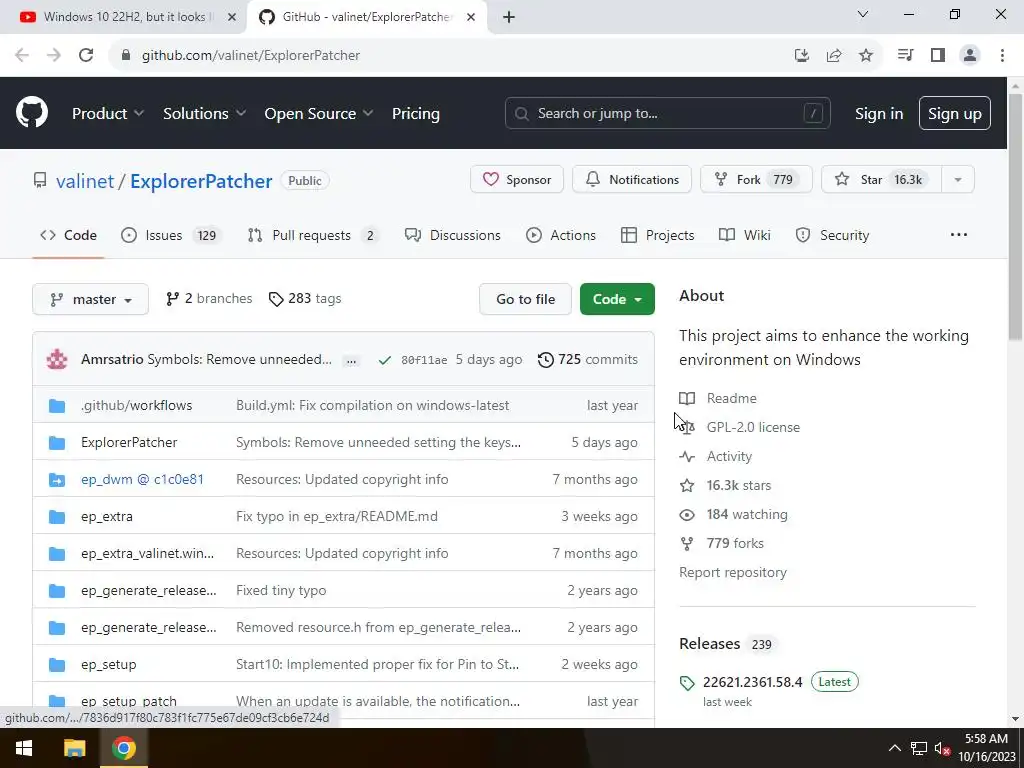Screen dimensions: 1024x768
Task: Fork the repository with the Fork button
Action: [x=756, y=180]
